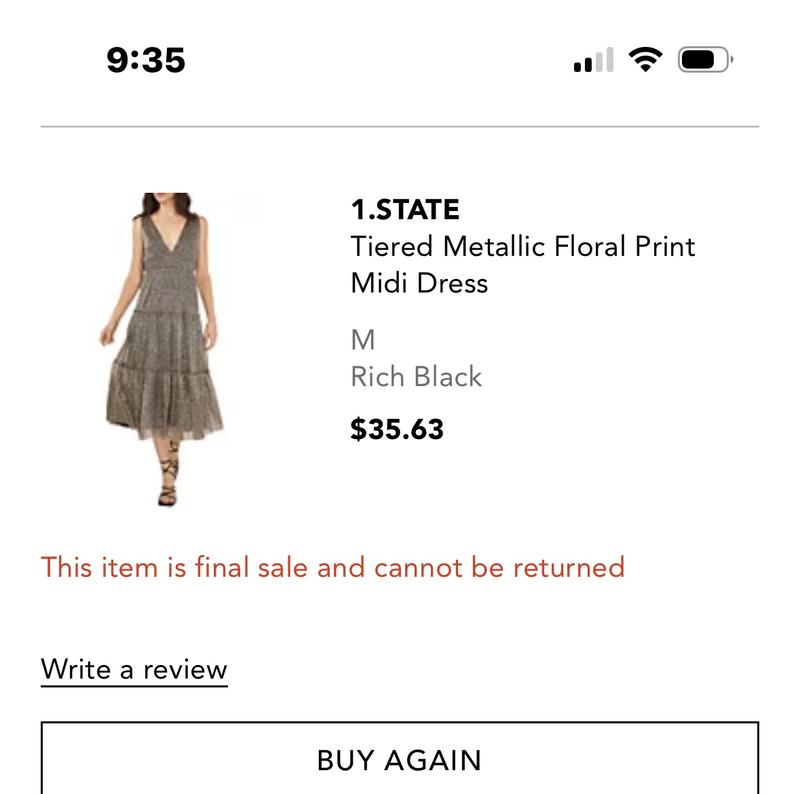The height and width of the screenshot is (794, 800).
Task: Tap the word review in review link
Action: click(185, 670)
